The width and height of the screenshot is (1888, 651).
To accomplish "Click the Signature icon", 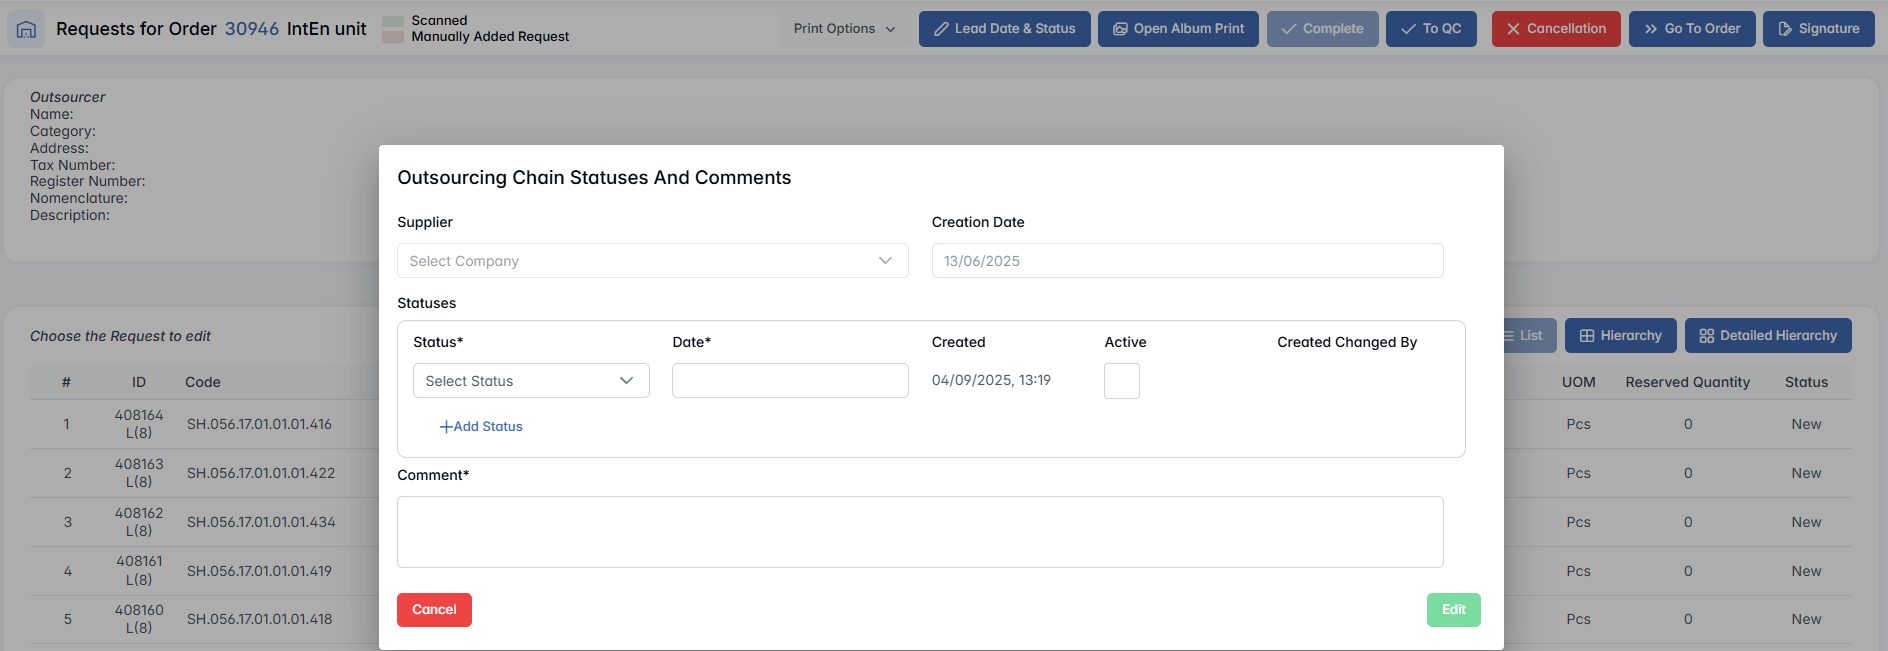I will pyautogui.click(x=1784, y=29).
